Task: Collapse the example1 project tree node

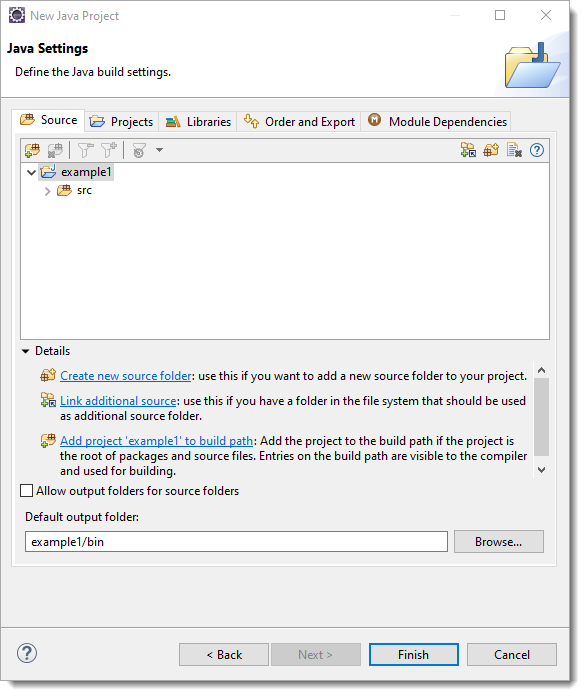Action: tap(31, 172)
